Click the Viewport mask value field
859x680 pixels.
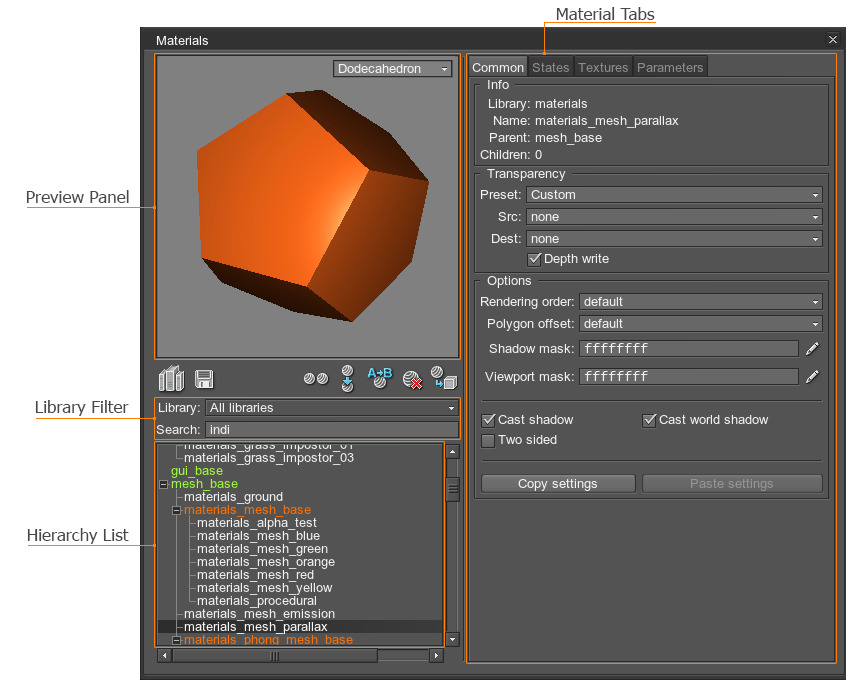(x=689, y=376)
